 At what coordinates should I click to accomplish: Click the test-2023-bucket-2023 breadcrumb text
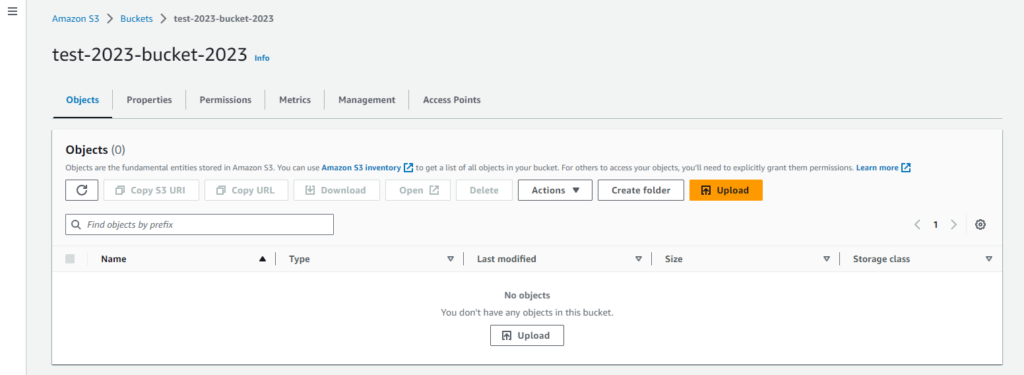[x=223, y=19]
